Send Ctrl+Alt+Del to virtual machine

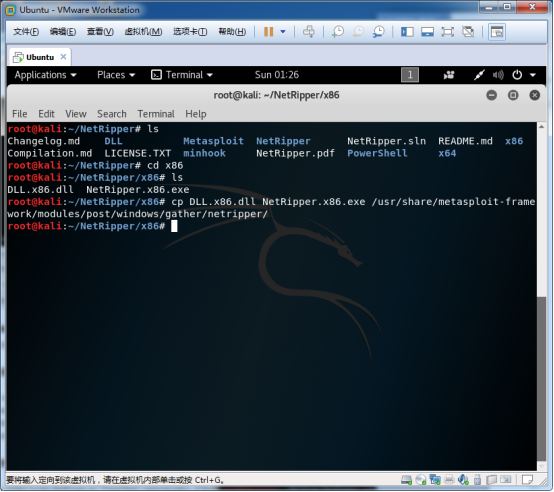pyautogui.click(x=309, y=32)
